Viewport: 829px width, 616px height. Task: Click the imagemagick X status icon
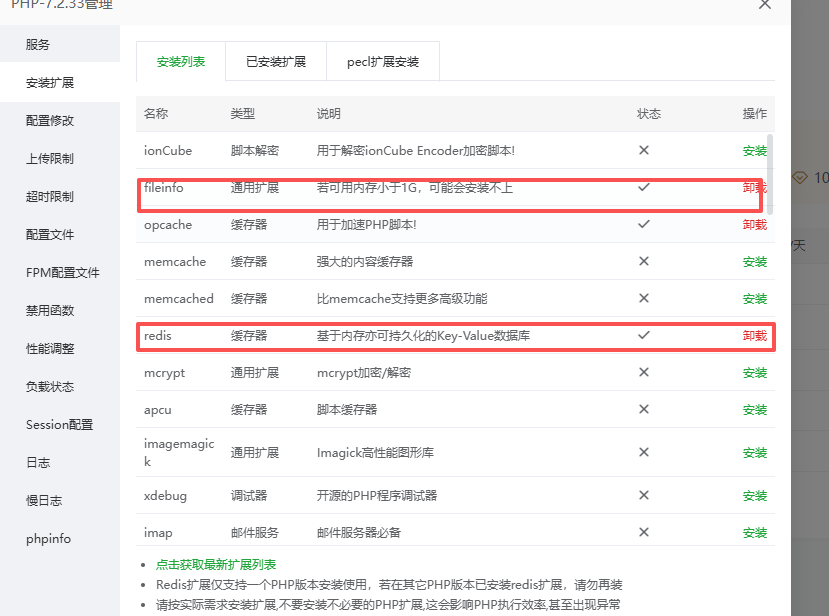(x=643, y=452)
